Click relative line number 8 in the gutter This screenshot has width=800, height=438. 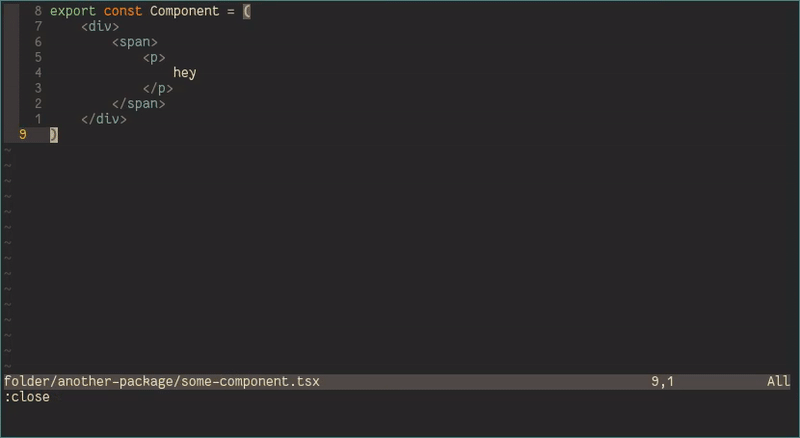(38, 11)
